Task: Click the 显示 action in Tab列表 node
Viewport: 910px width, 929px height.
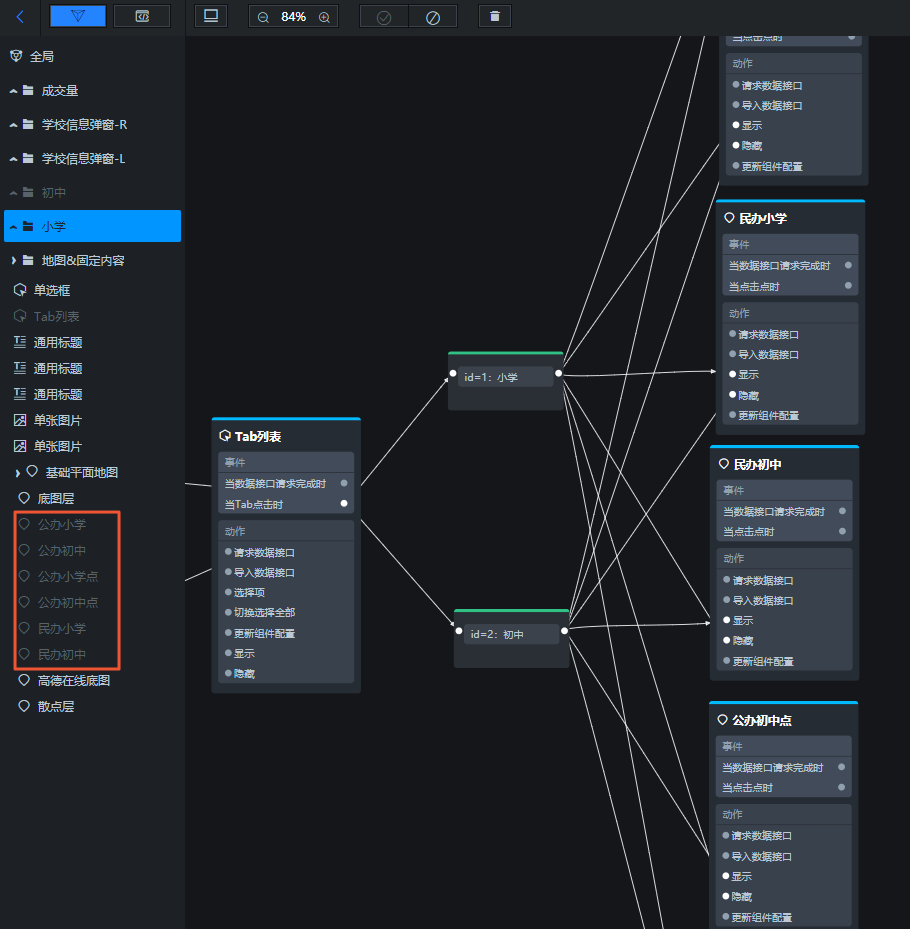Action: [x=244, y=653]
